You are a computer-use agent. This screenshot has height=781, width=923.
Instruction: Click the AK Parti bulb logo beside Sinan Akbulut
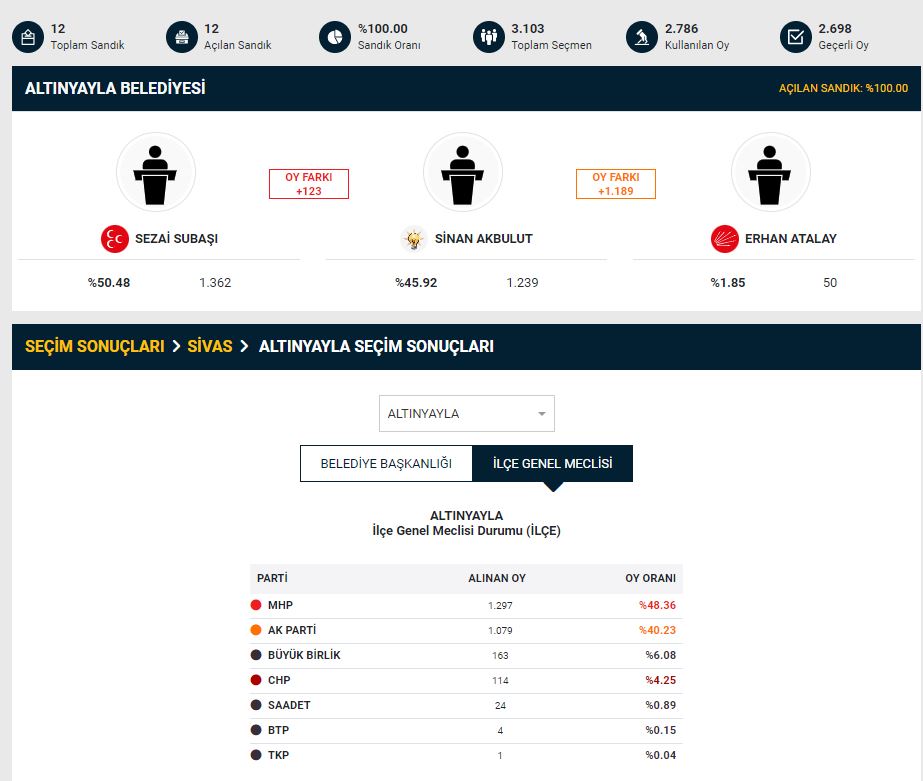pyautogui.click(x=413, y=239)
